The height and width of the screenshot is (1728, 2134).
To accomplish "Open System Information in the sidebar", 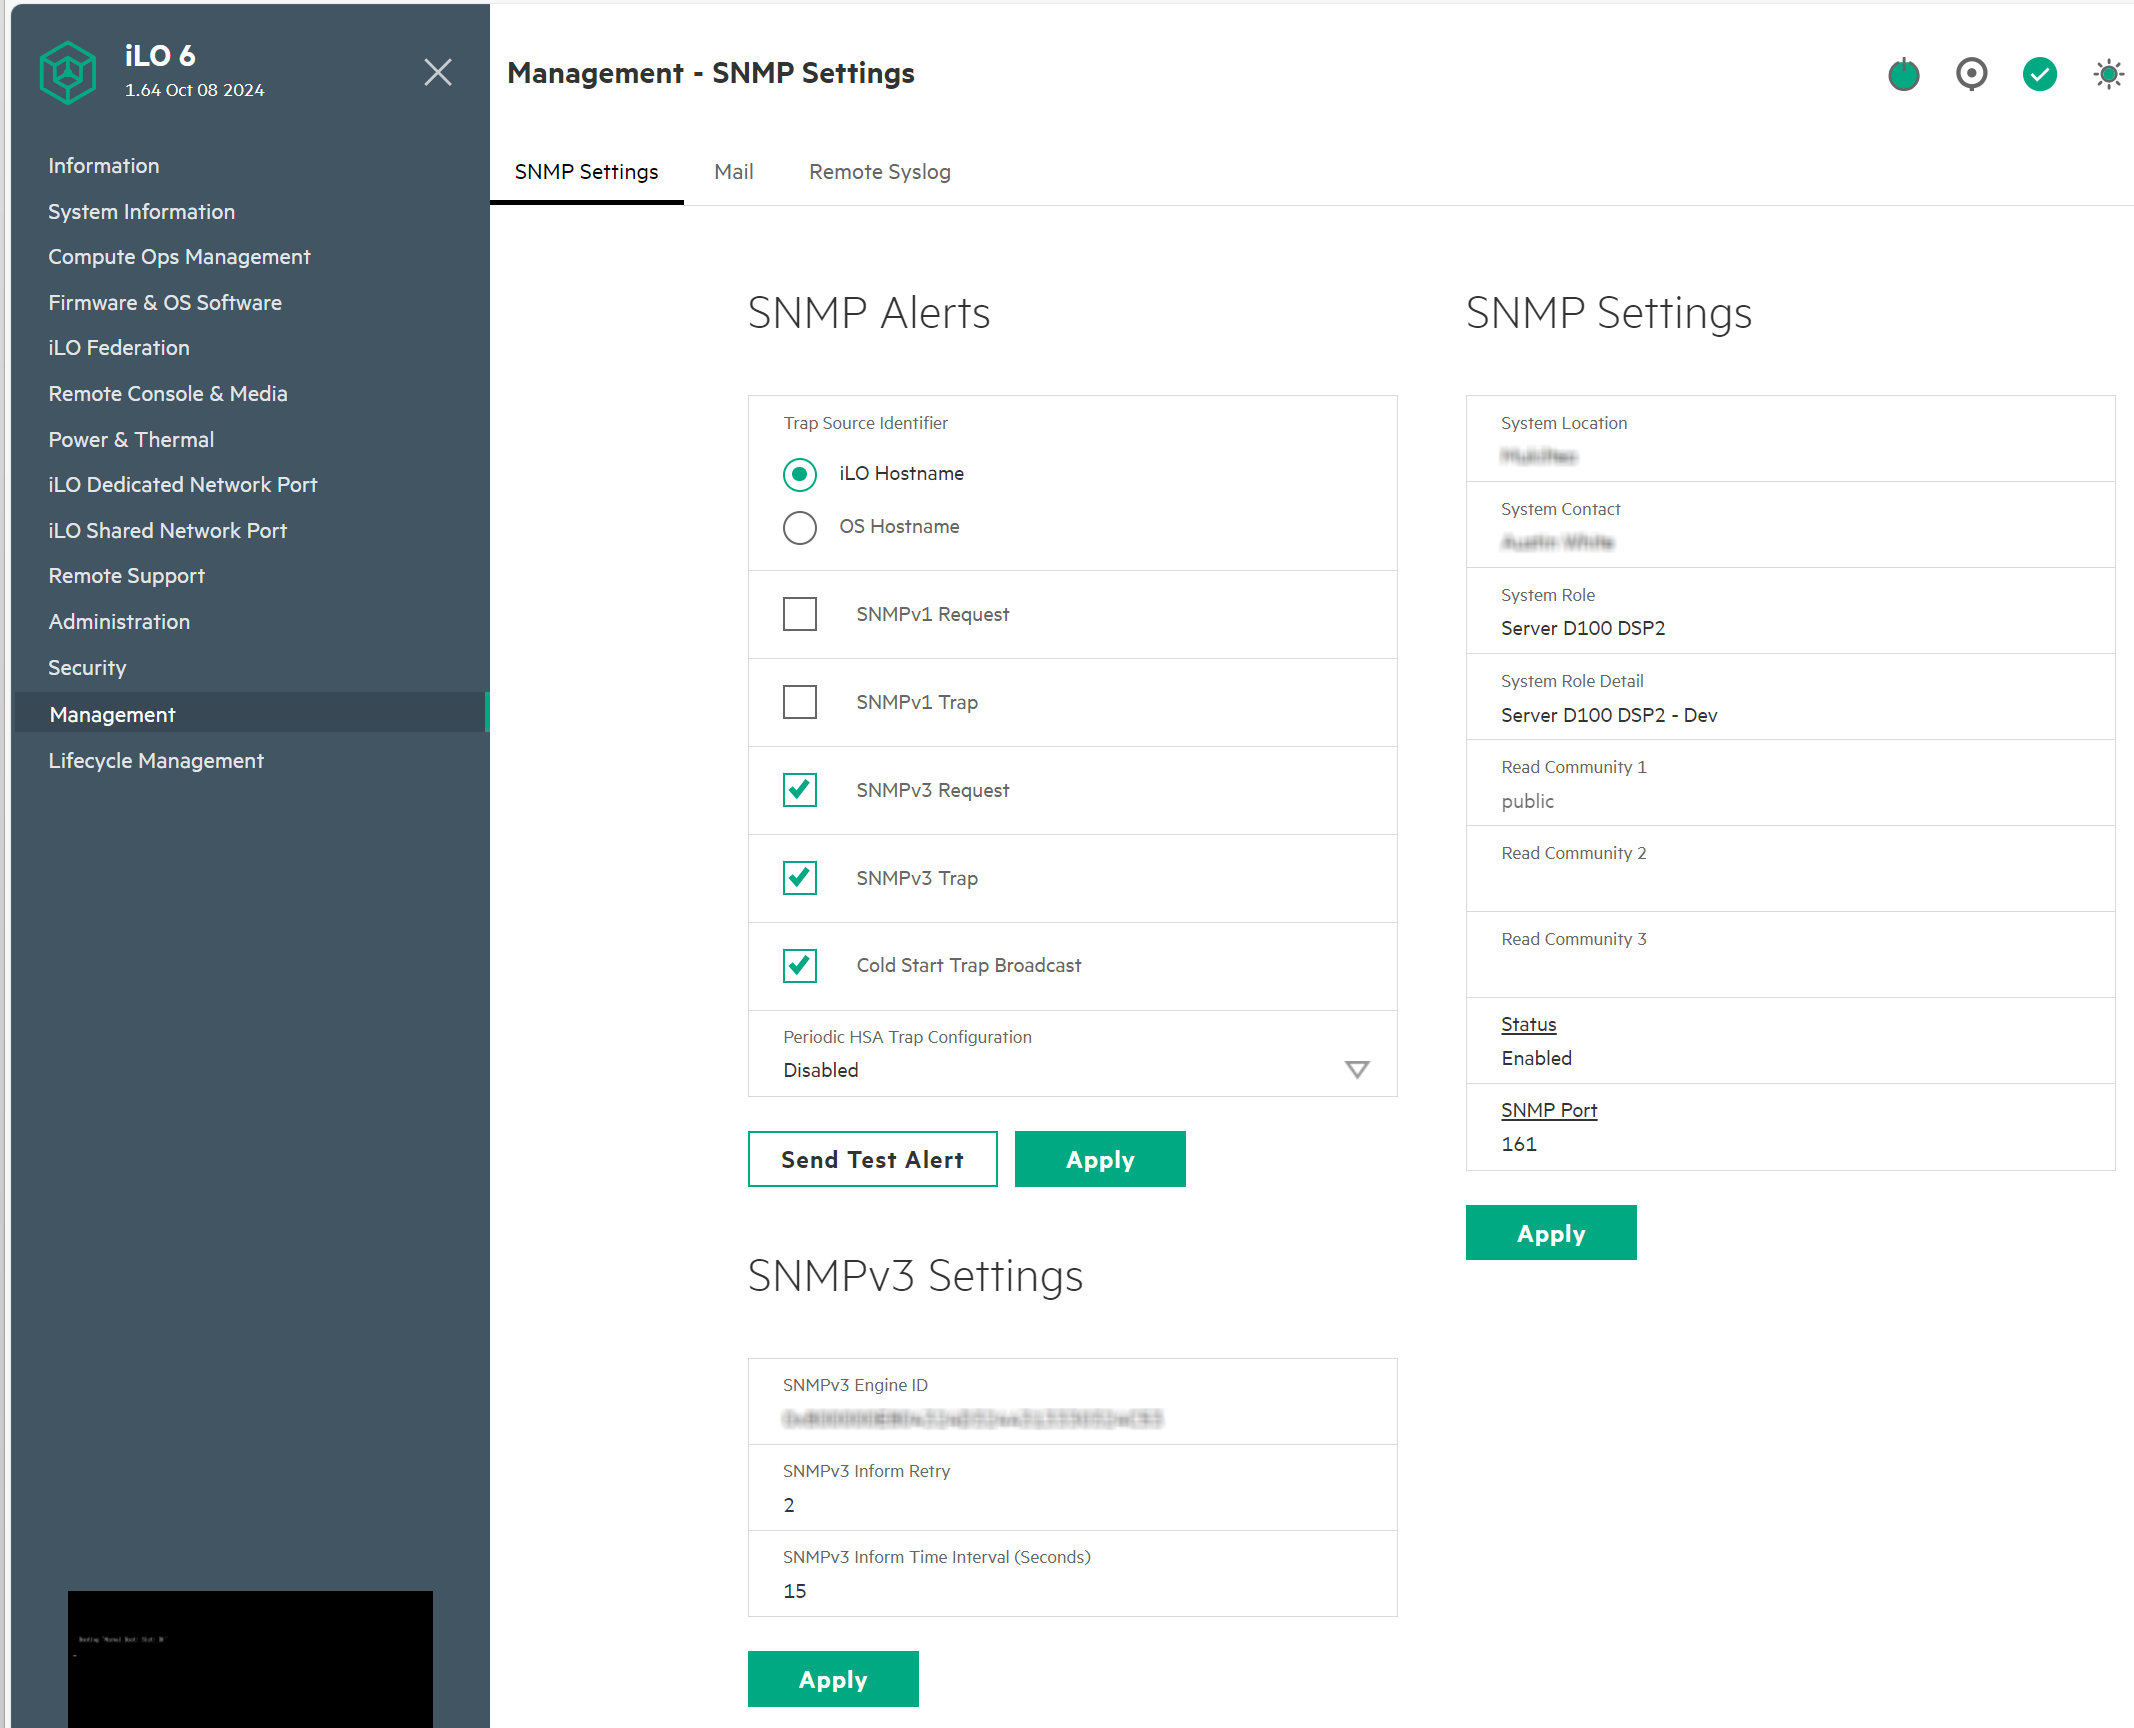I will click(142, 212).
